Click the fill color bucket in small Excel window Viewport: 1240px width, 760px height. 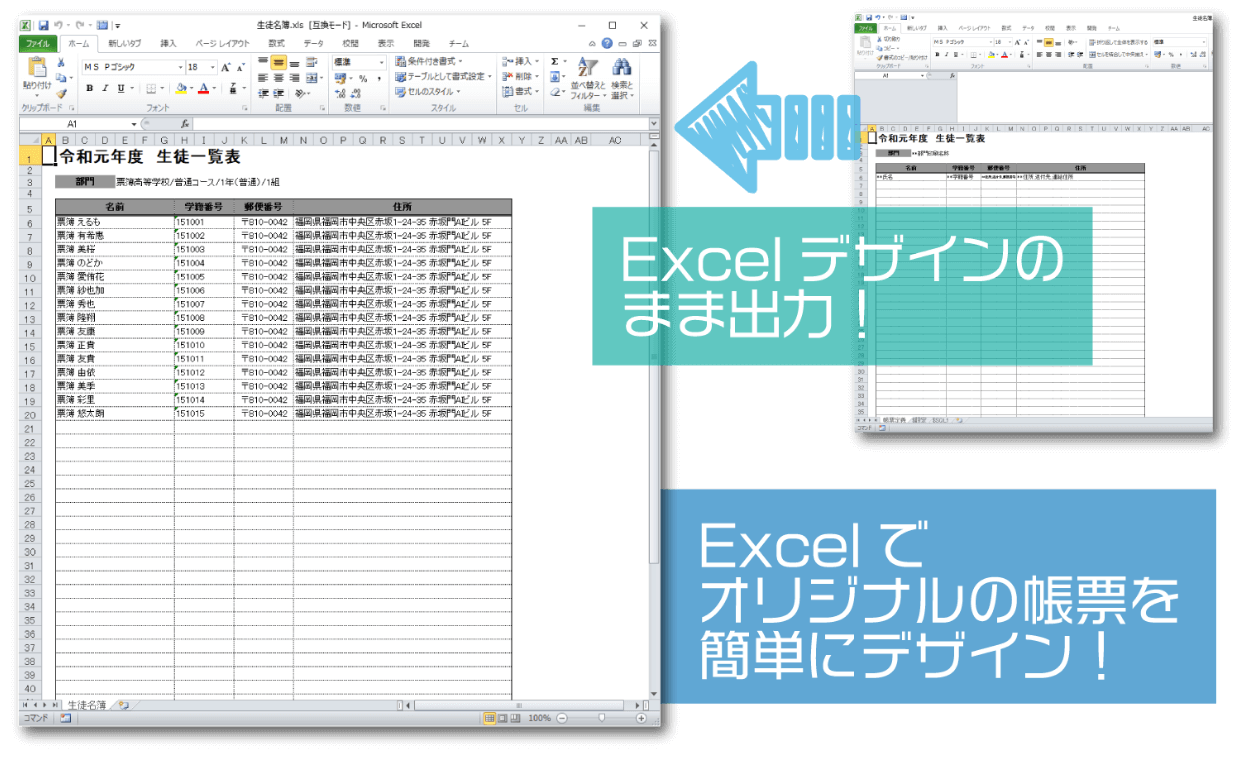click(992, 55)
